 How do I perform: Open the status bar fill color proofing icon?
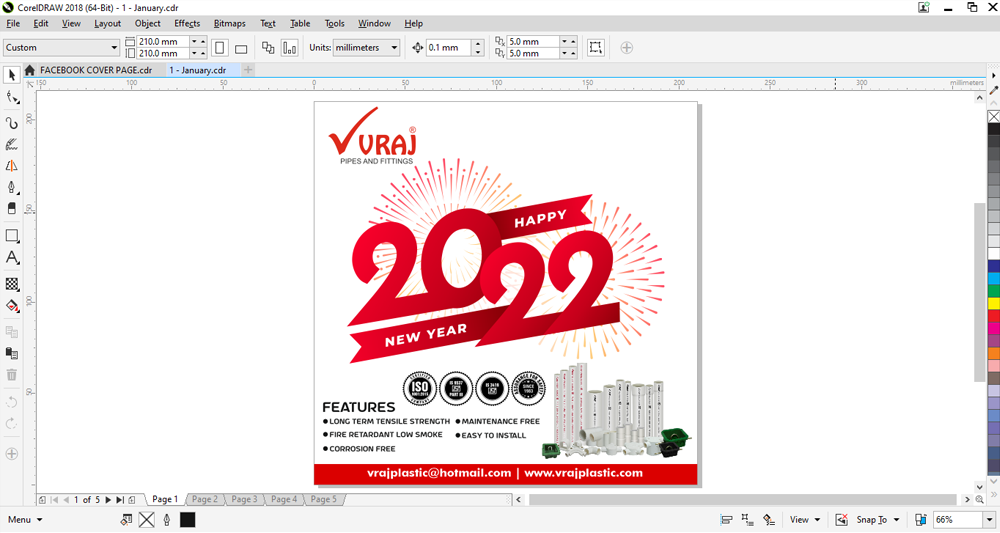[x=126, y=520]
